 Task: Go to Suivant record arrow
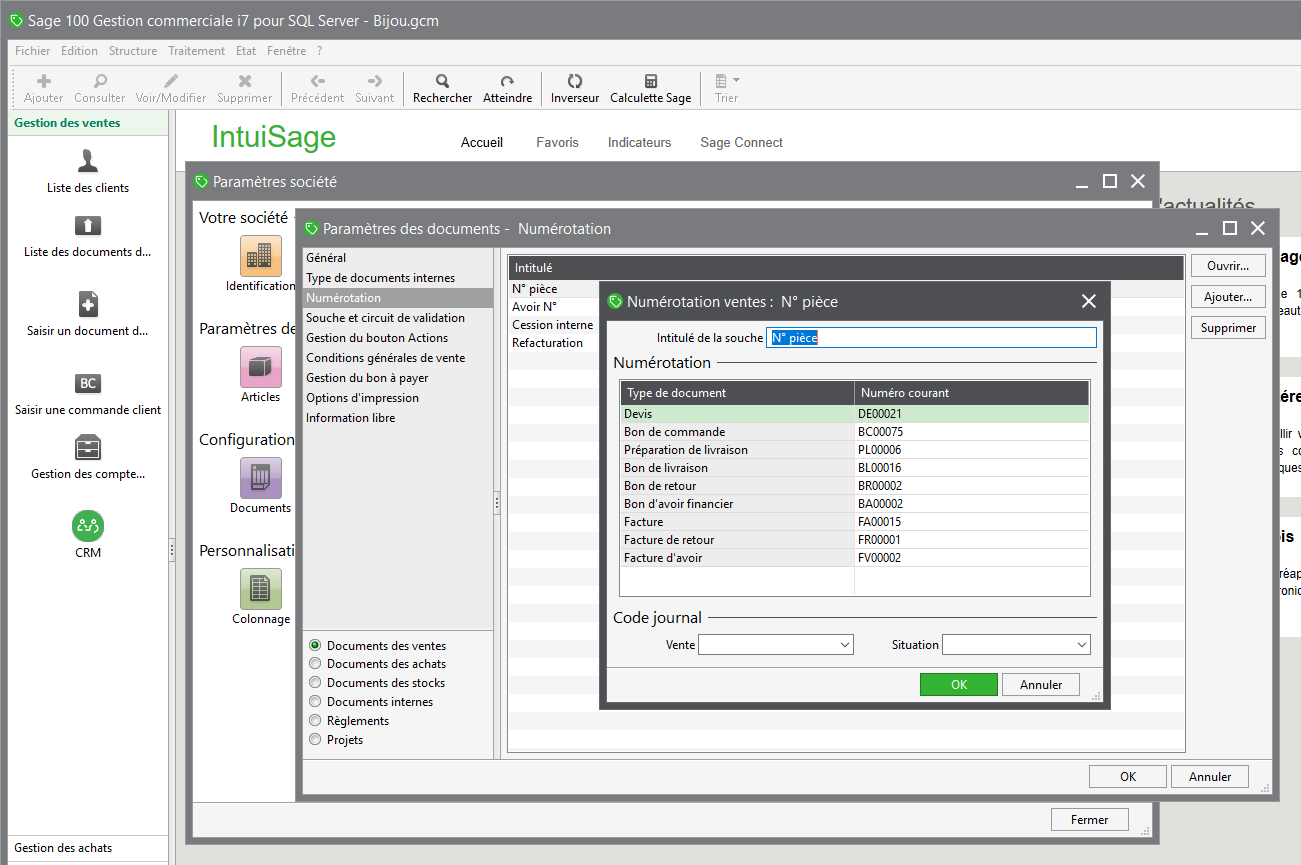(x=375, y=81)
